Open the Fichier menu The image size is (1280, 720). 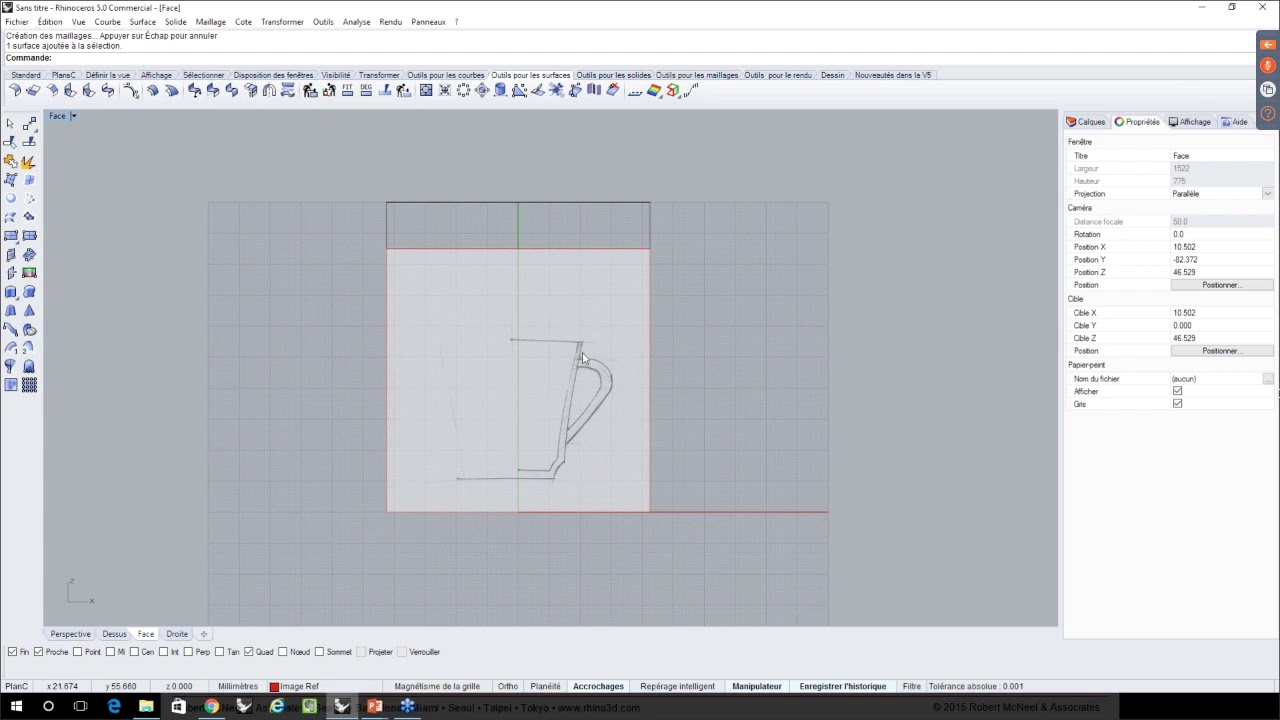coord(17,22)
